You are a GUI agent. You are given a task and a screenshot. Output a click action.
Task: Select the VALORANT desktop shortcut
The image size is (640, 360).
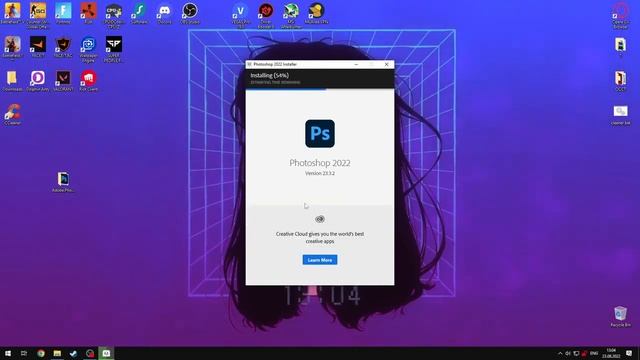pyautogui.click(x=63, y=80)
